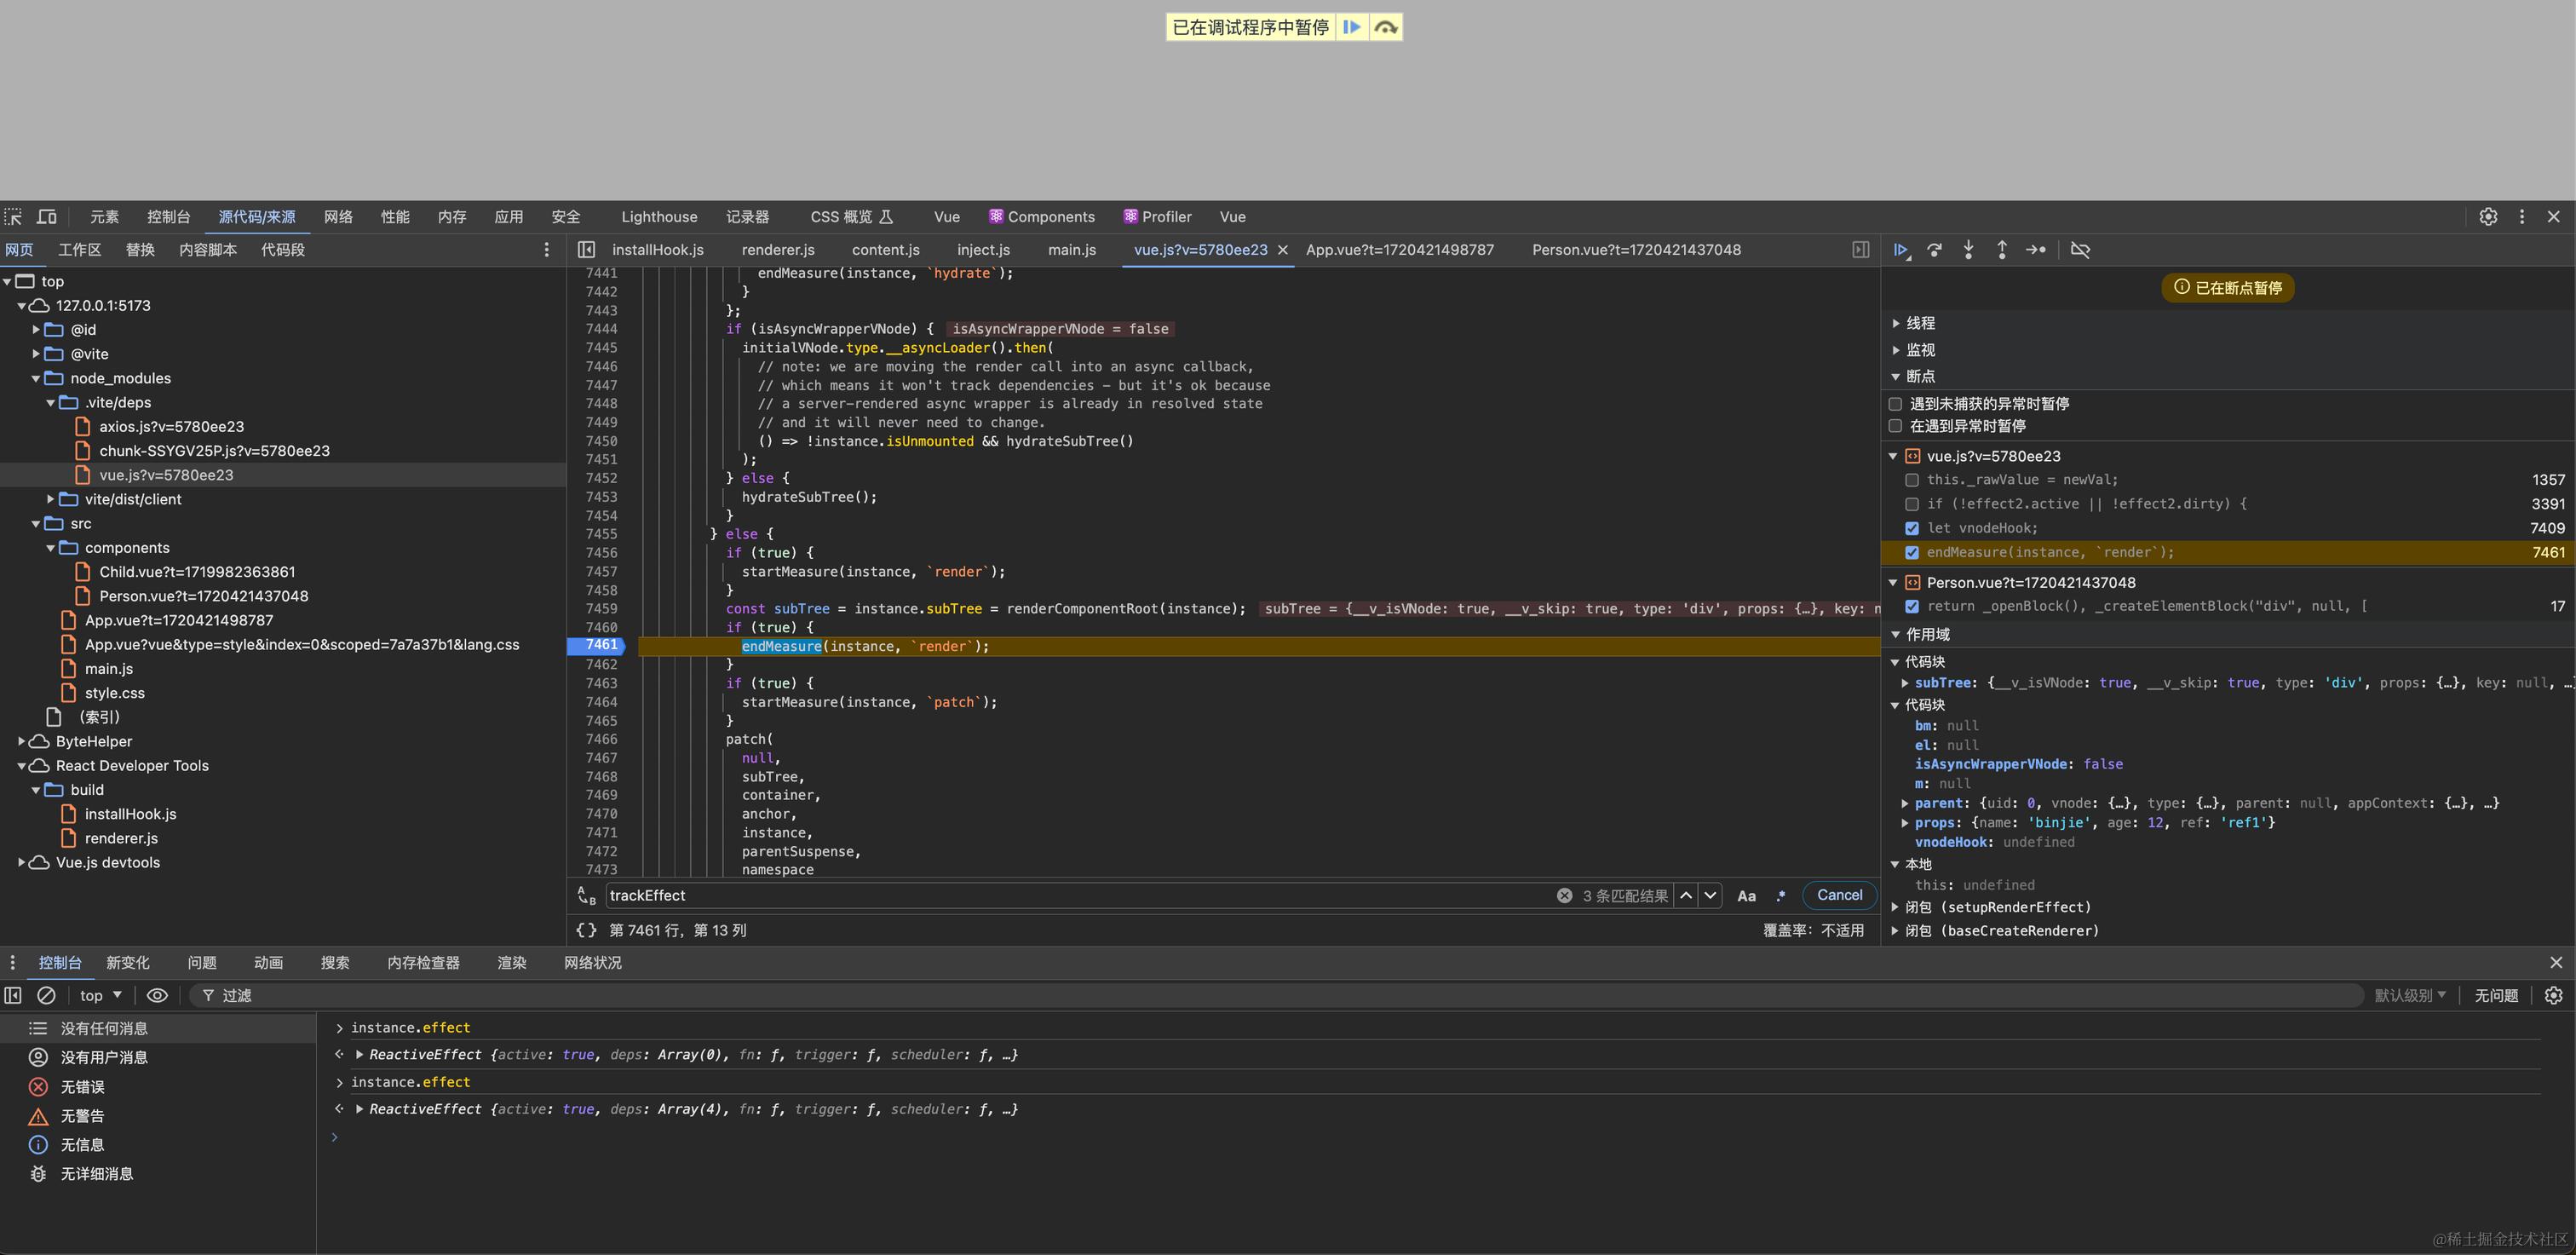Enable pause on uncaught exceptions checkbox
Viewport: 2576px width, 1255px height.
1895,404
